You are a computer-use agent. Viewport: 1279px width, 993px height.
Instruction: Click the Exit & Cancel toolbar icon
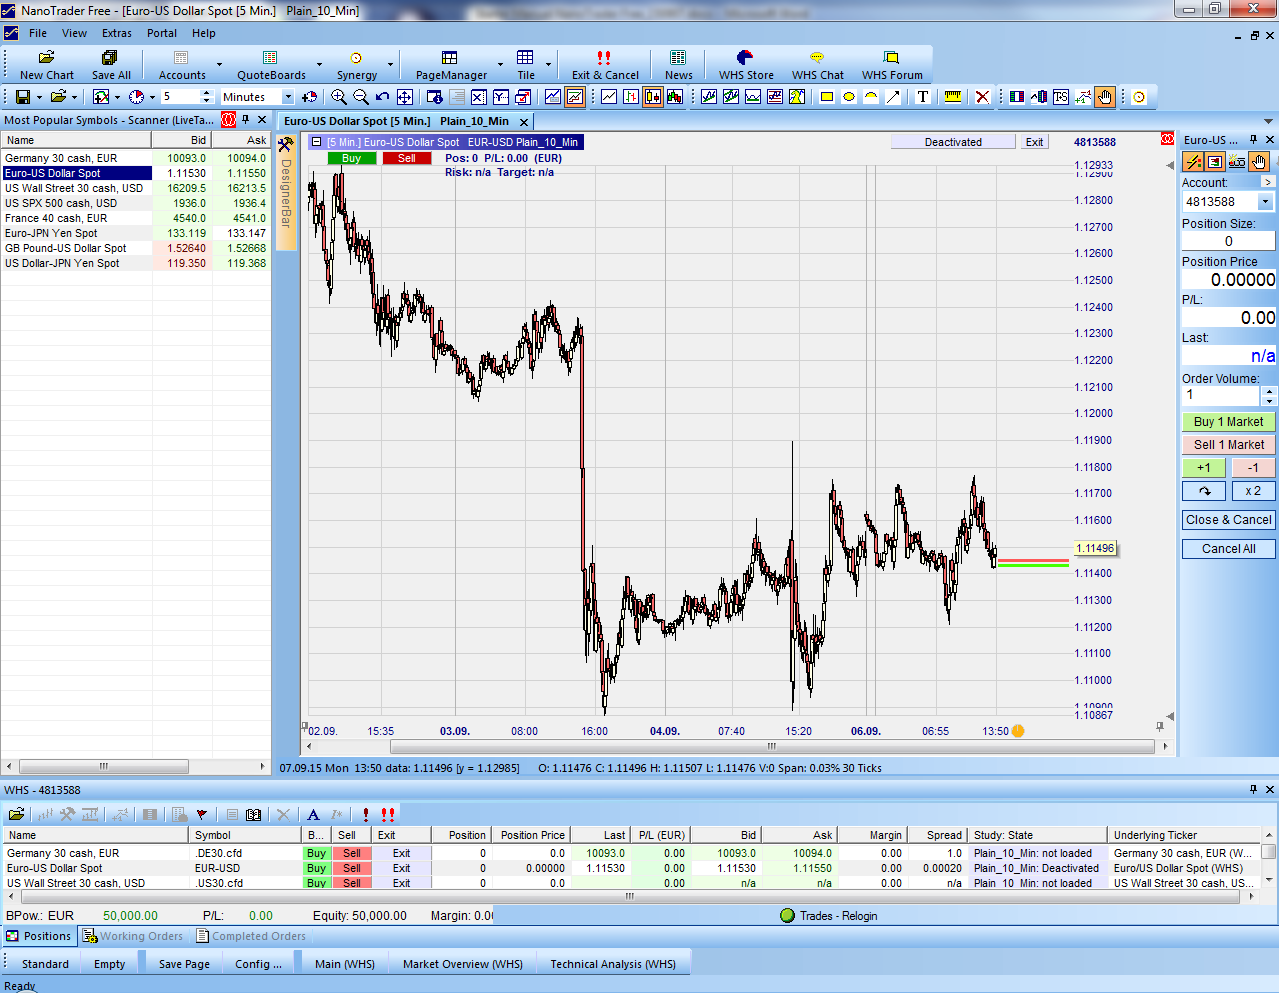click(605, 65)
